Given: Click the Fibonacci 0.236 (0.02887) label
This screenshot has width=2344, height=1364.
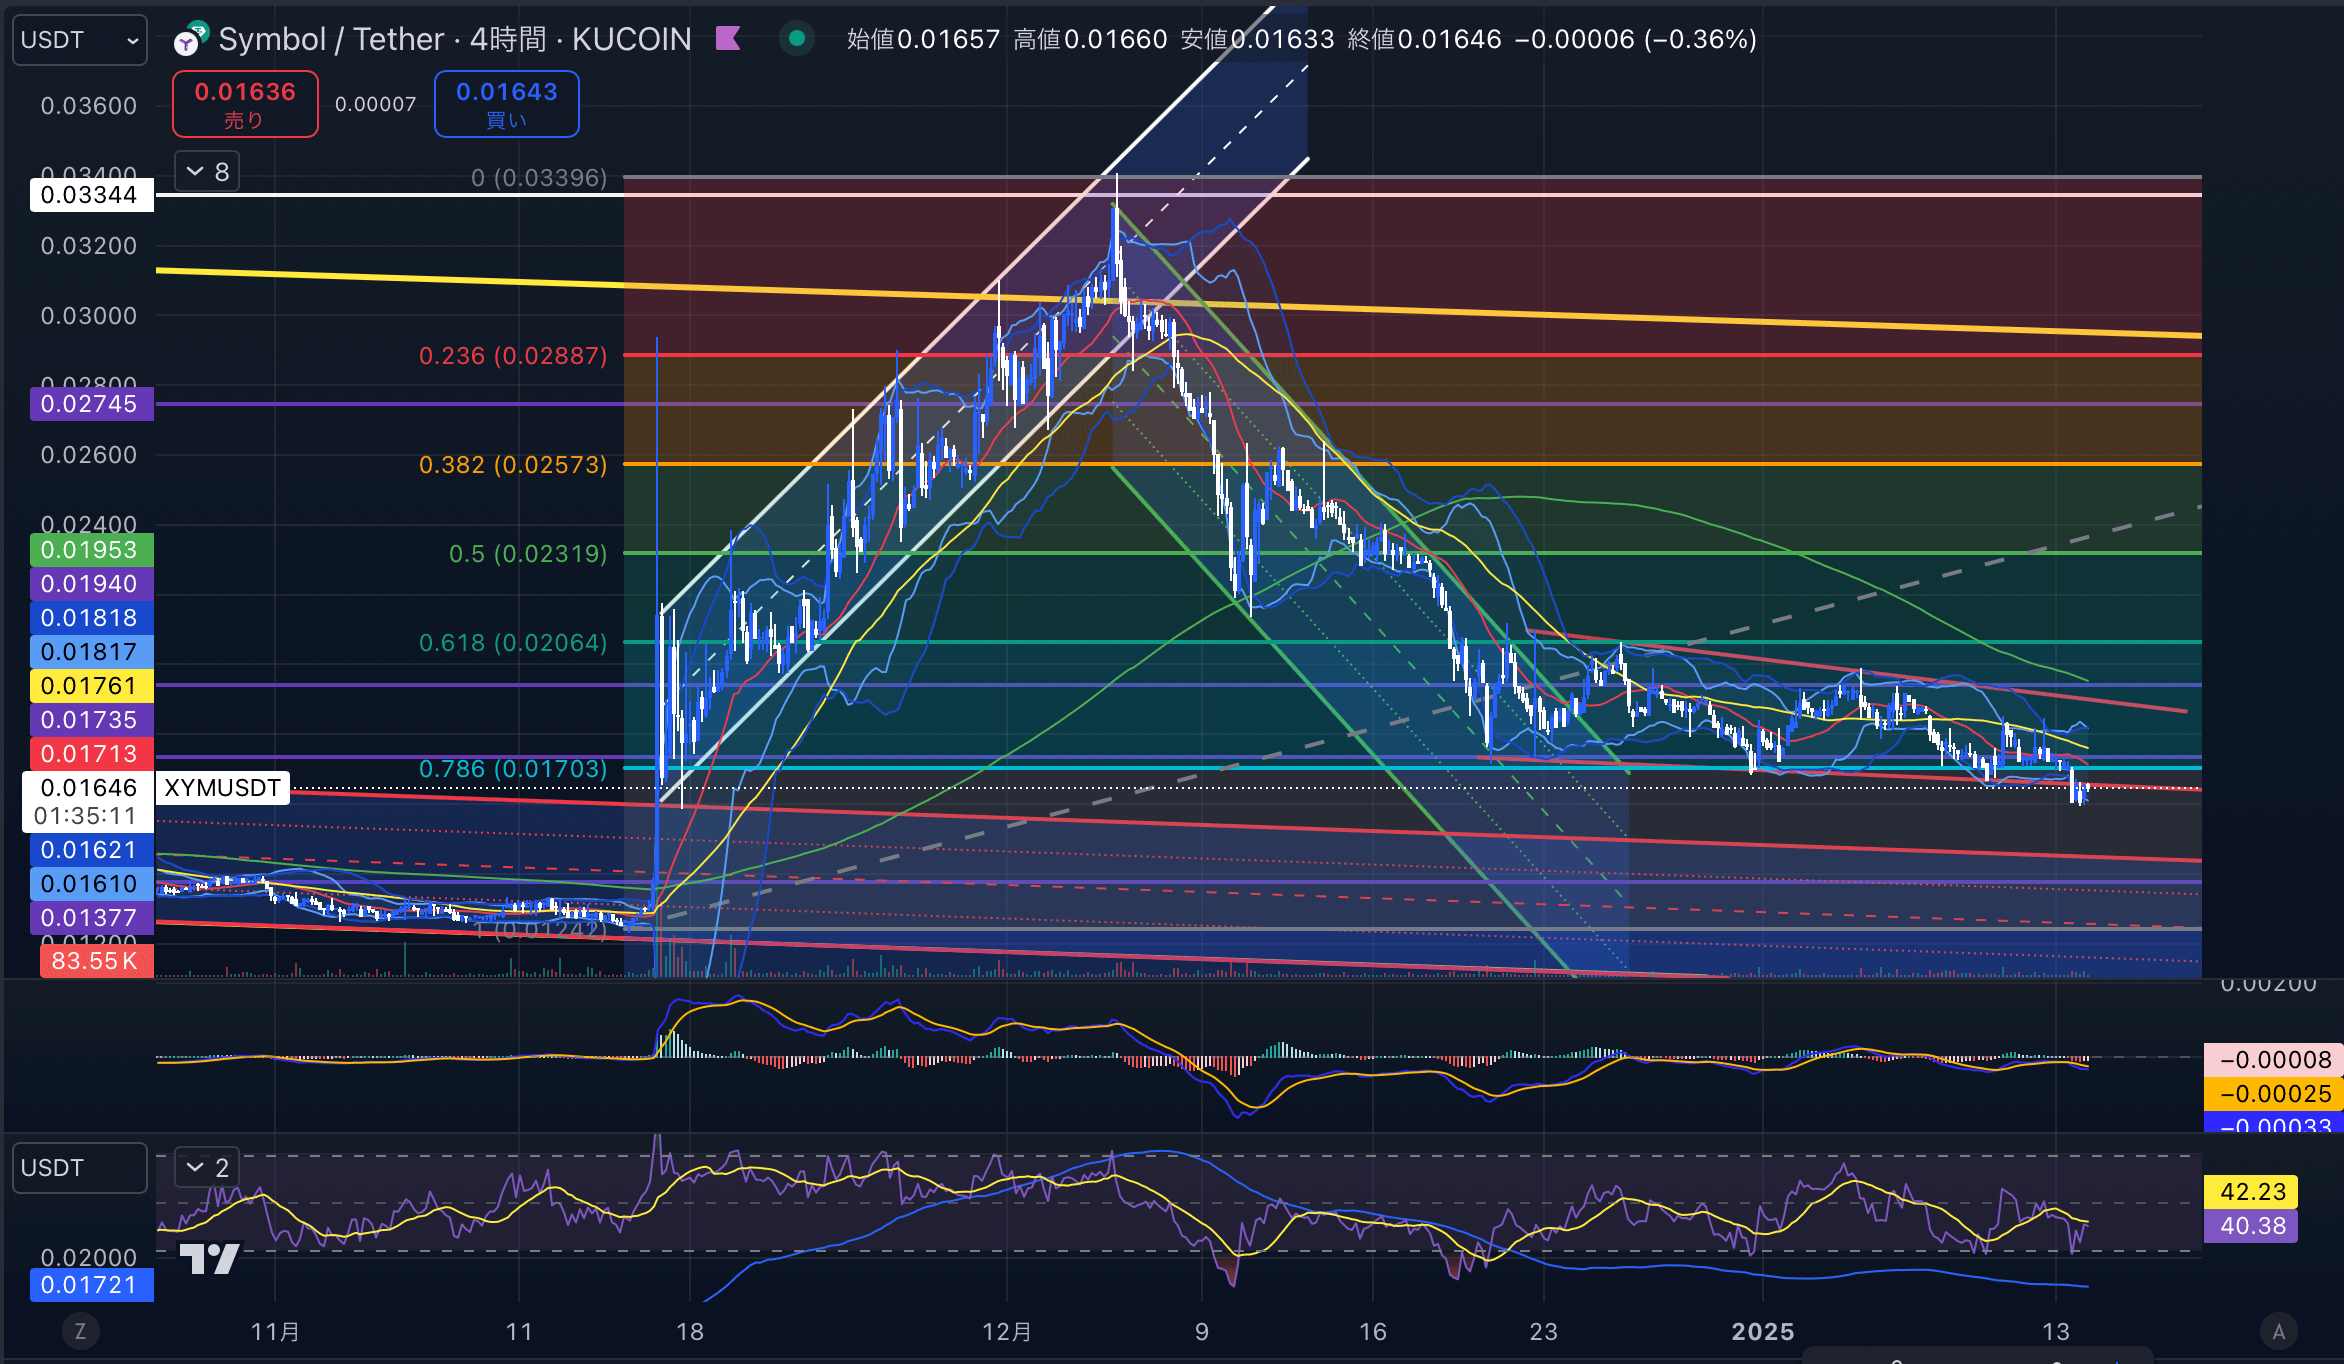Looking at the screenshot, I should (513, 356).
